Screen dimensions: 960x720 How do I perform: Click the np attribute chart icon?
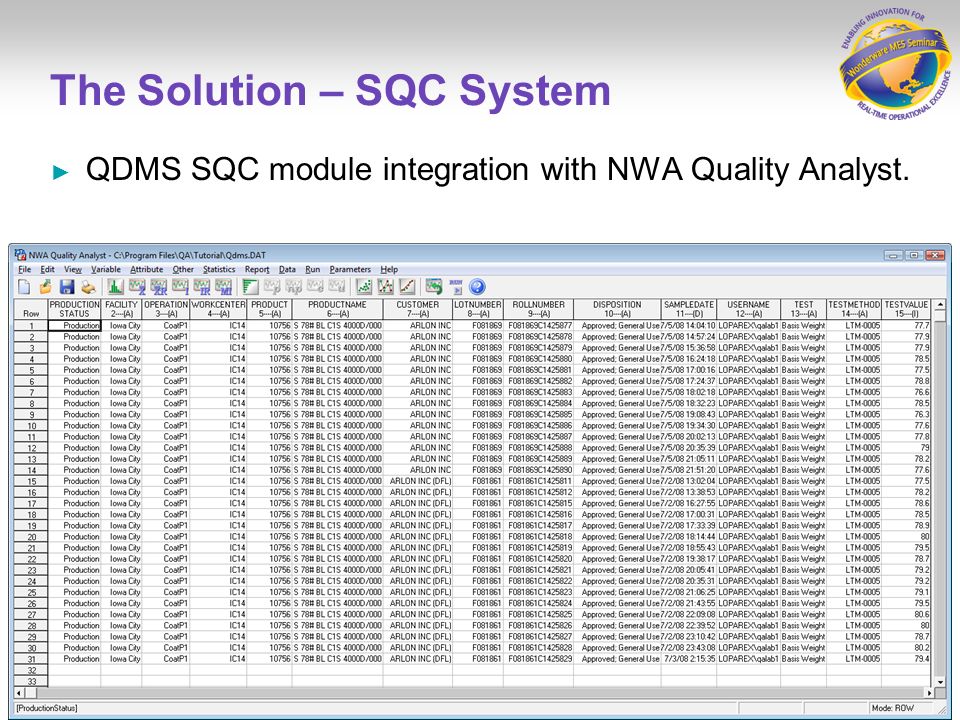(x=293, y=287)
